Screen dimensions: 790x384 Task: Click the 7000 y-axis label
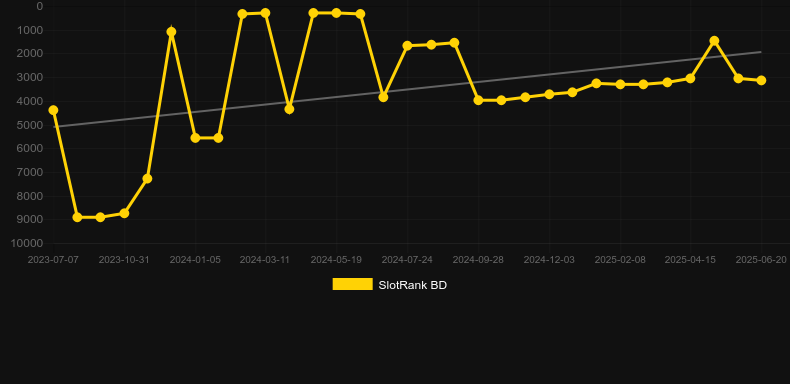point(31,172)
